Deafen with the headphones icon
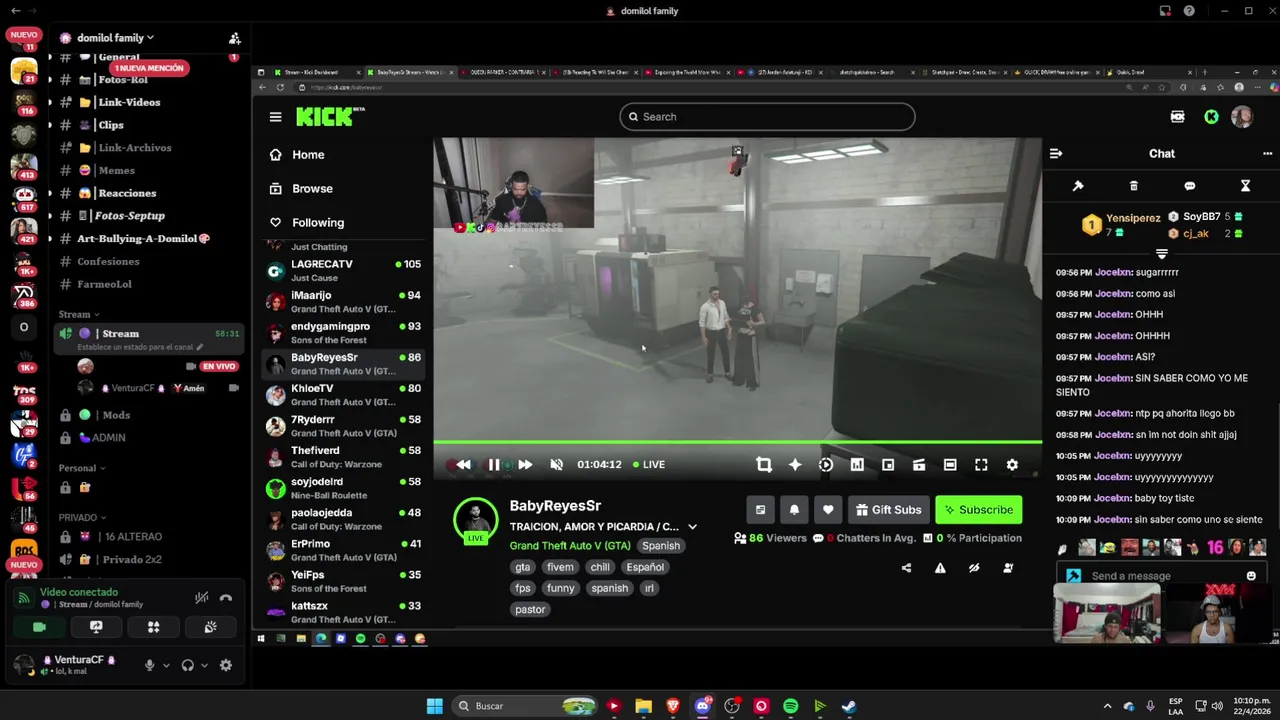Screen dimensions: 1280x720 pos(187,665)
